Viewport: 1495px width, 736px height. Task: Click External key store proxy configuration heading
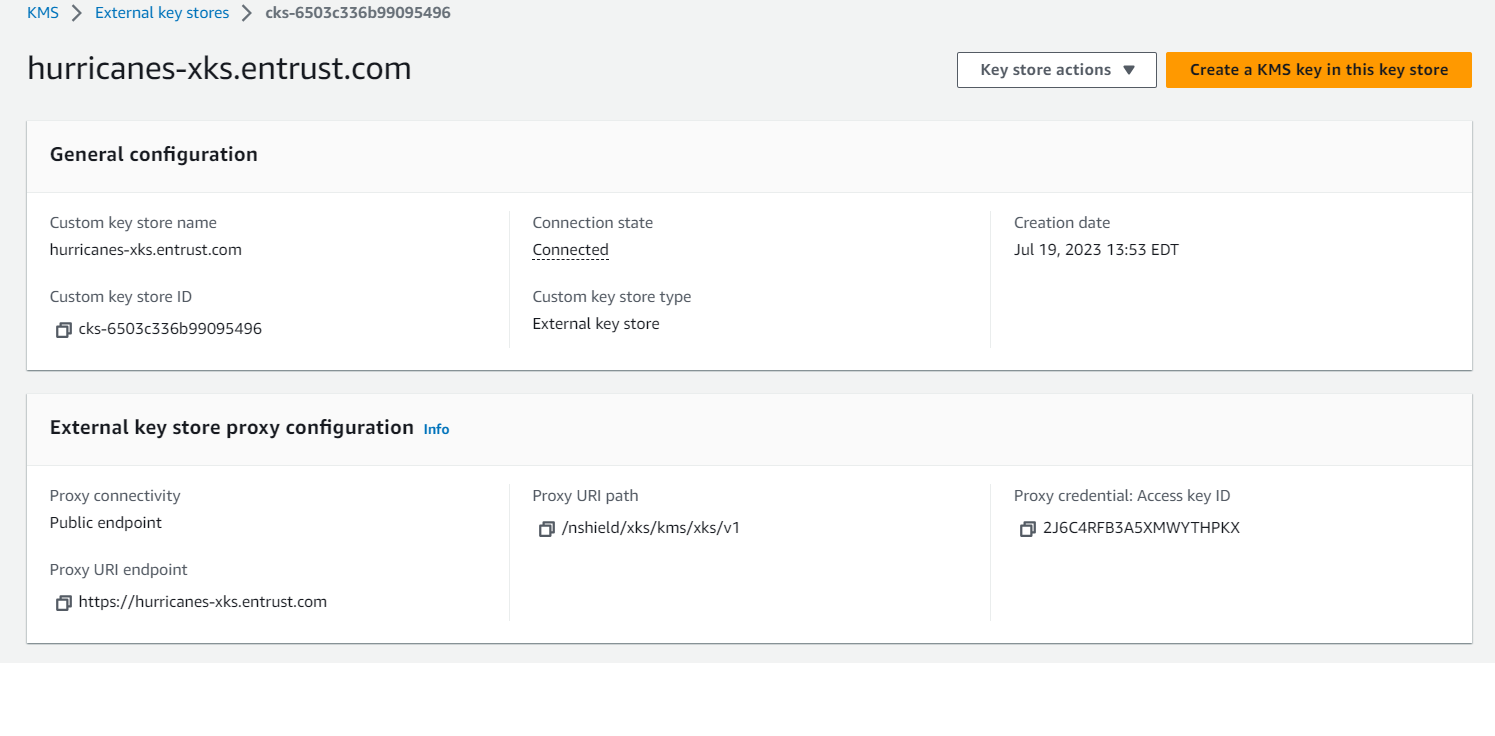click(x=232, y=428)
